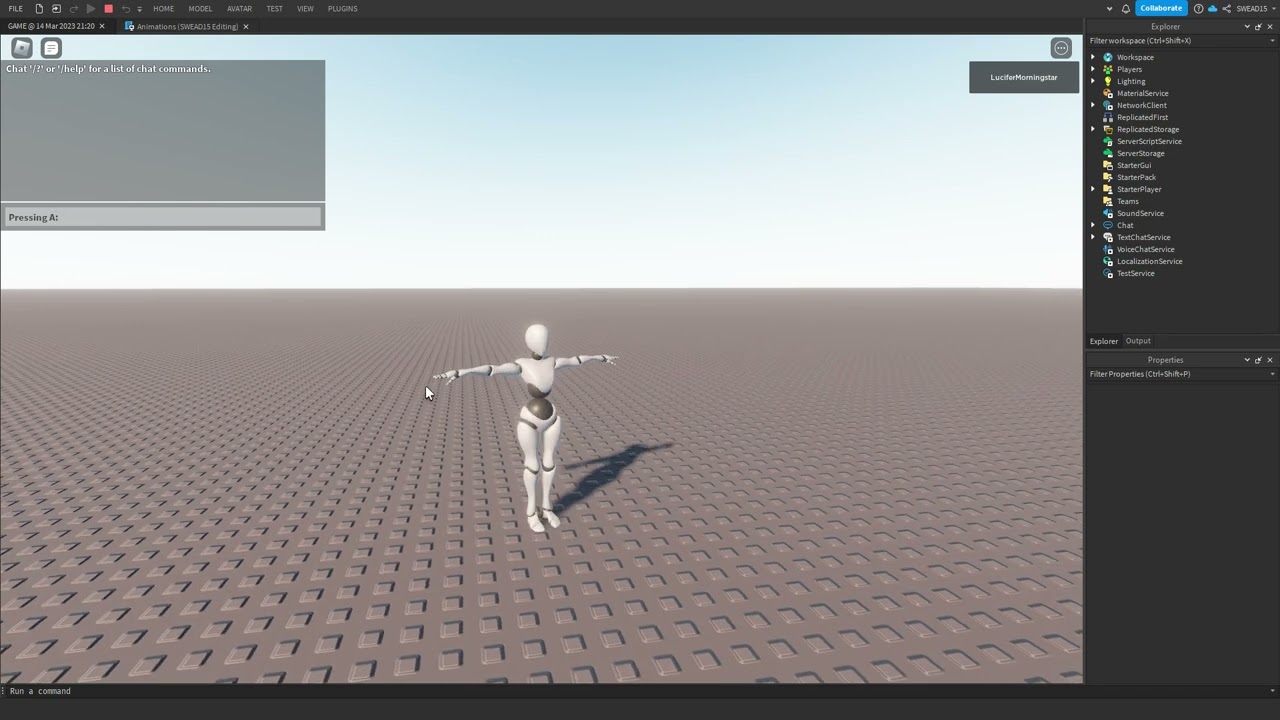The image size is (1280, 720).
Task: Expand the Players tree node
Action: pyautogui.click(x=1093, y=69)
